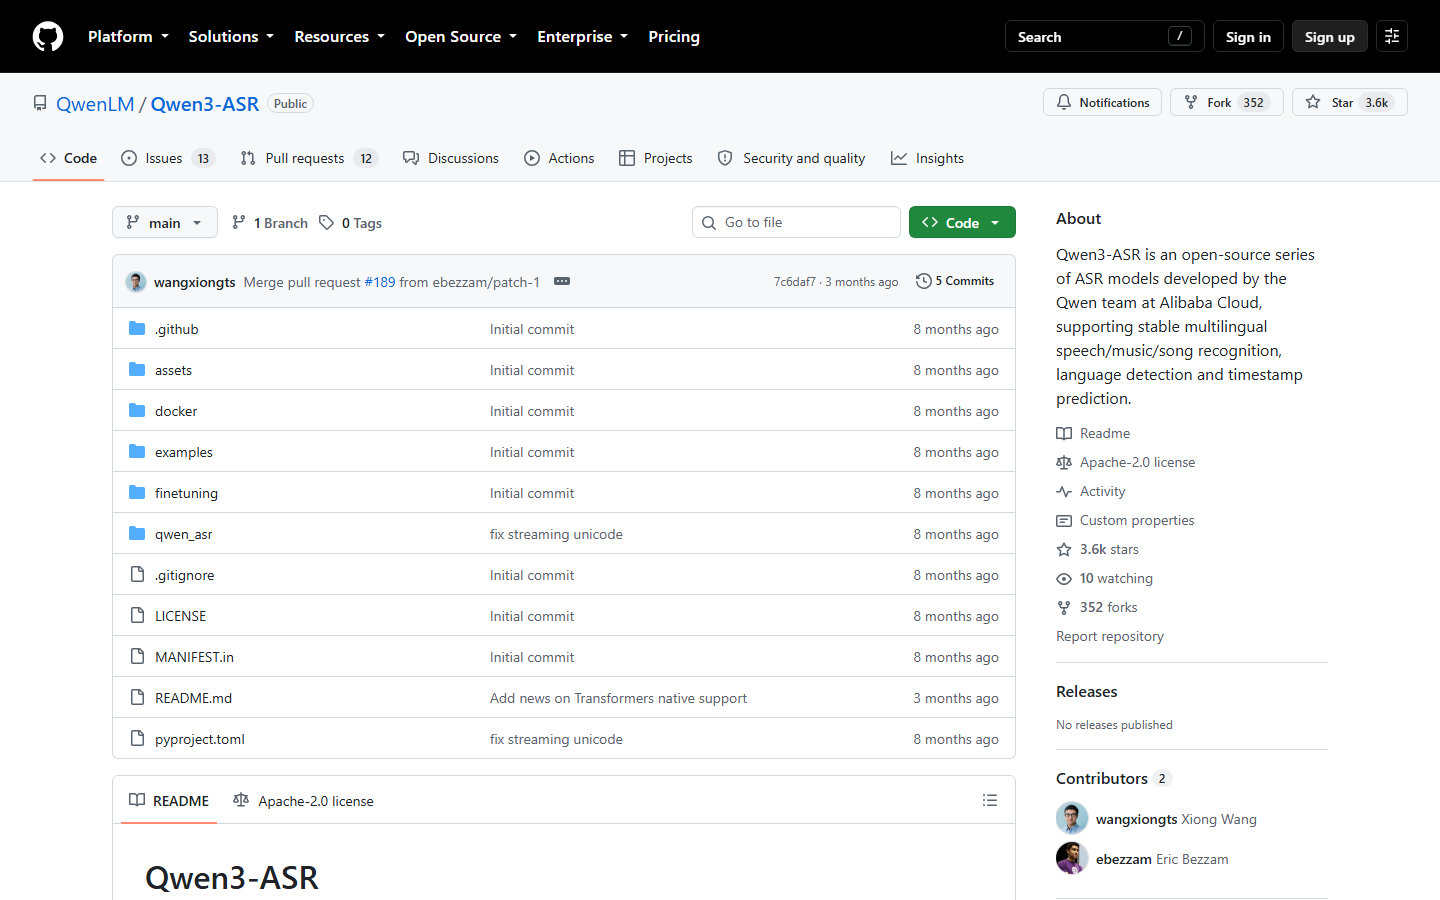Image resolution: width=1440 pixels, height=900 pixels.
Task: Click the .github folder icon
Action: [137, 329]
